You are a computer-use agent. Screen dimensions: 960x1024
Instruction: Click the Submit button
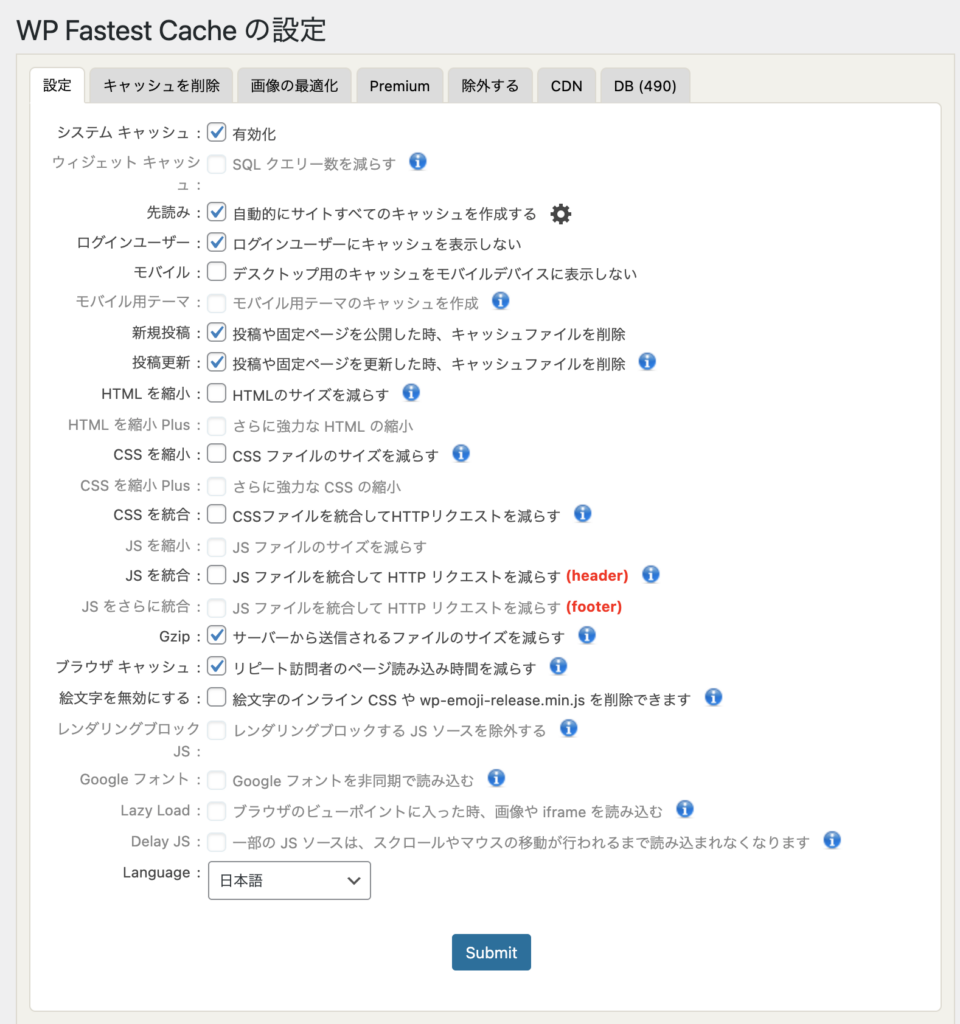tap(491, 952)
